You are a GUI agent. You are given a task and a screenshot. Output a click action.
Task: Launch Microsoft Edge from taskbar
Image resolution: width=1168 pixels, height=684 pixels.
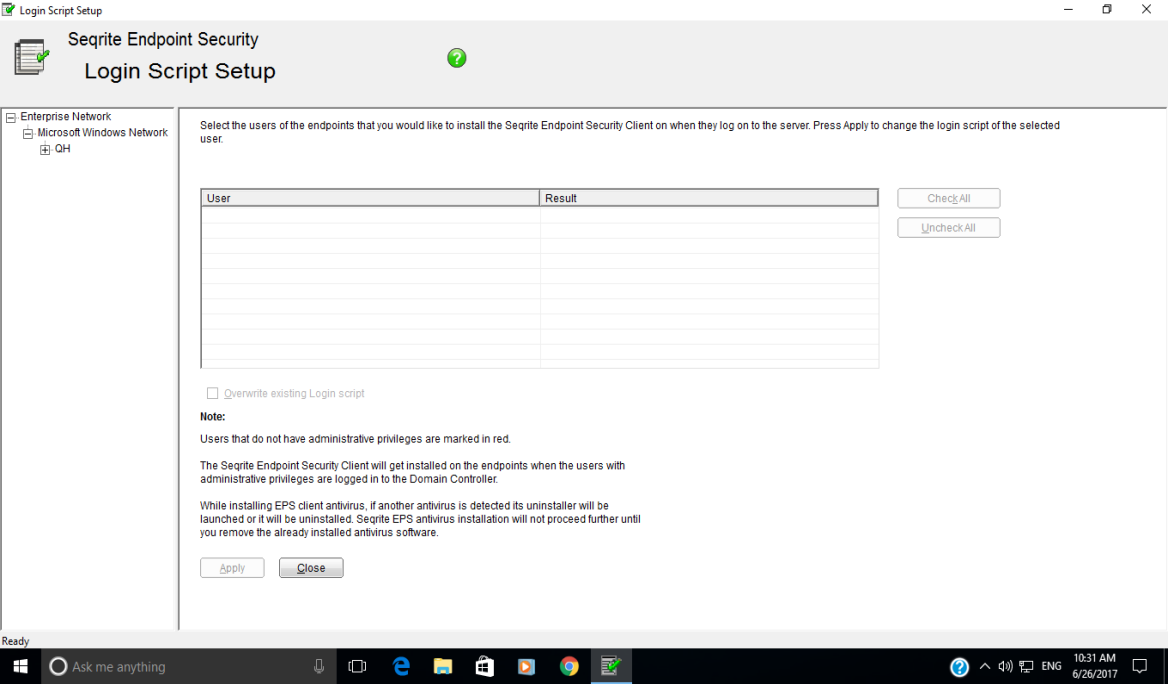point(401,666)
